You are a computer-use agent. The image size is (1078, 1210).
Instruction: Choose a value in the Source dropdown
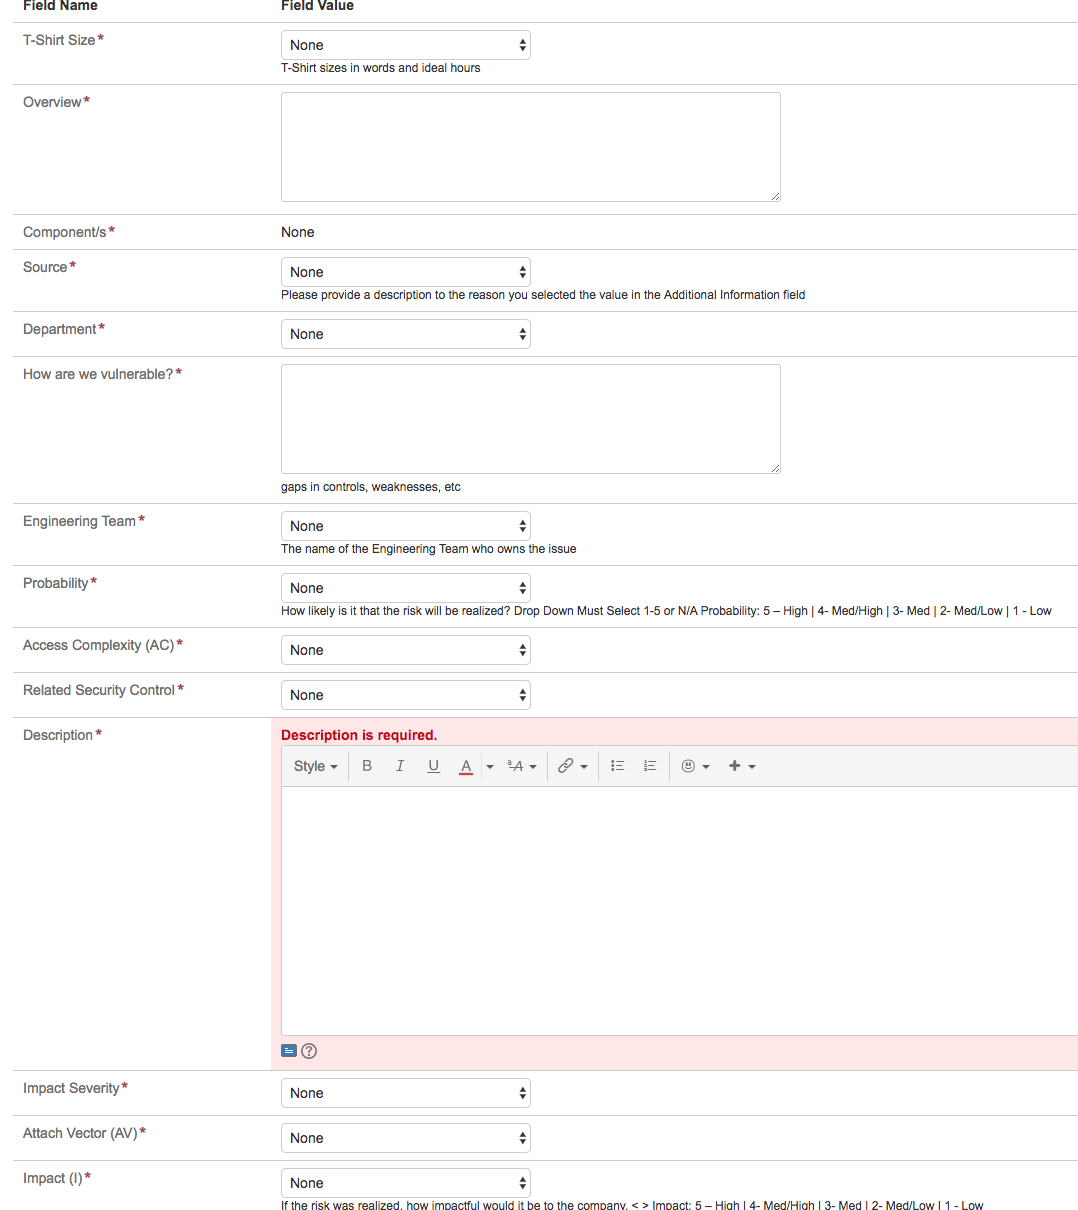pos(406,272)
